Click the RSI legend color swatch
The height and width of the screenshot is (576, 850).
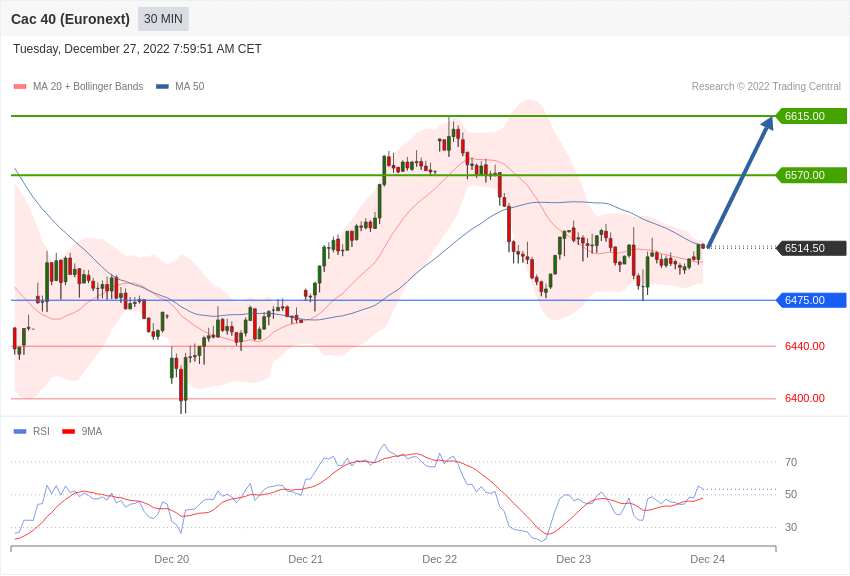click(x=20, y=431)
